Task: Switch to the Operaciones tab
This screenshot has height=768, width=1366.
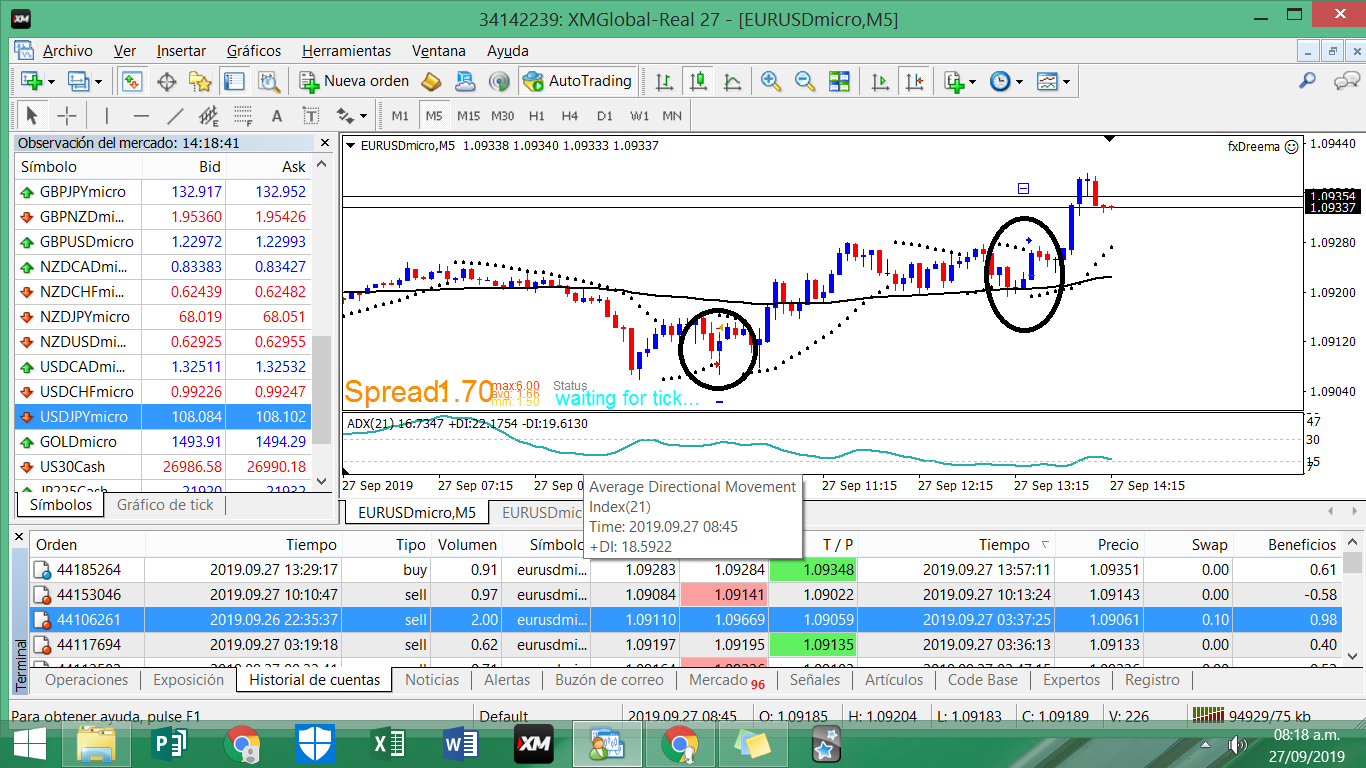Action: coord(87,680)
